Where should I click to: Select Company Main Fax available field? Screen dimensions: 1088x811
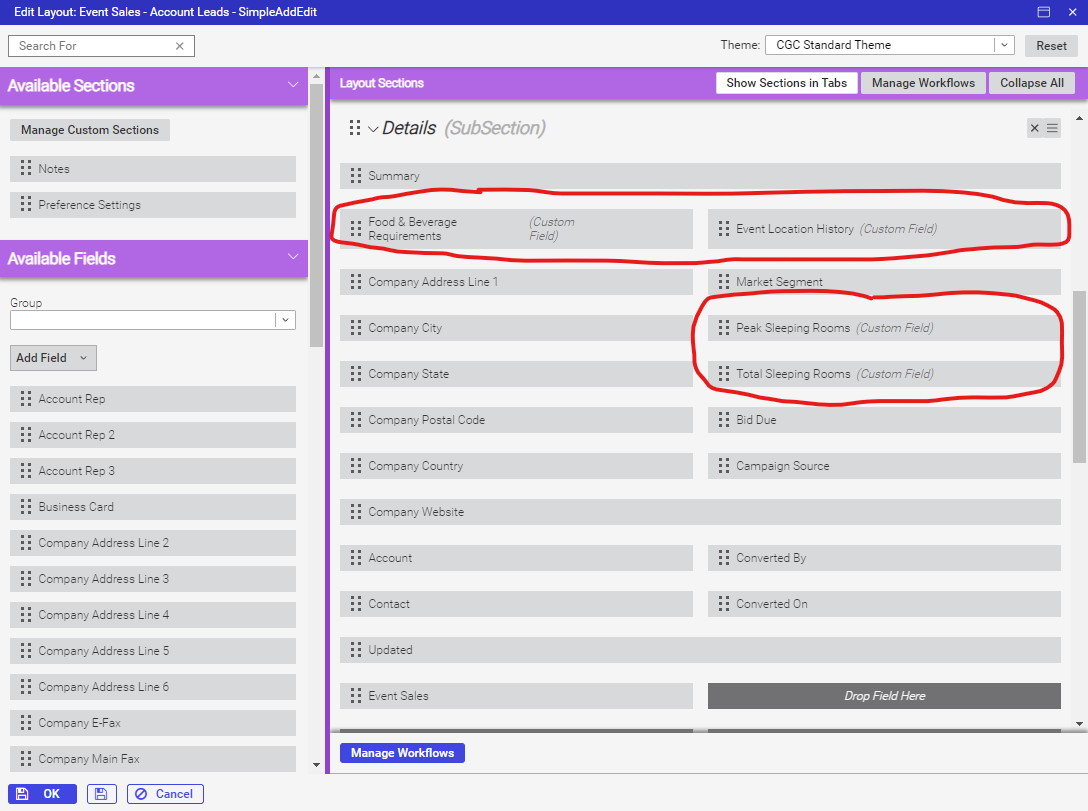153,759
